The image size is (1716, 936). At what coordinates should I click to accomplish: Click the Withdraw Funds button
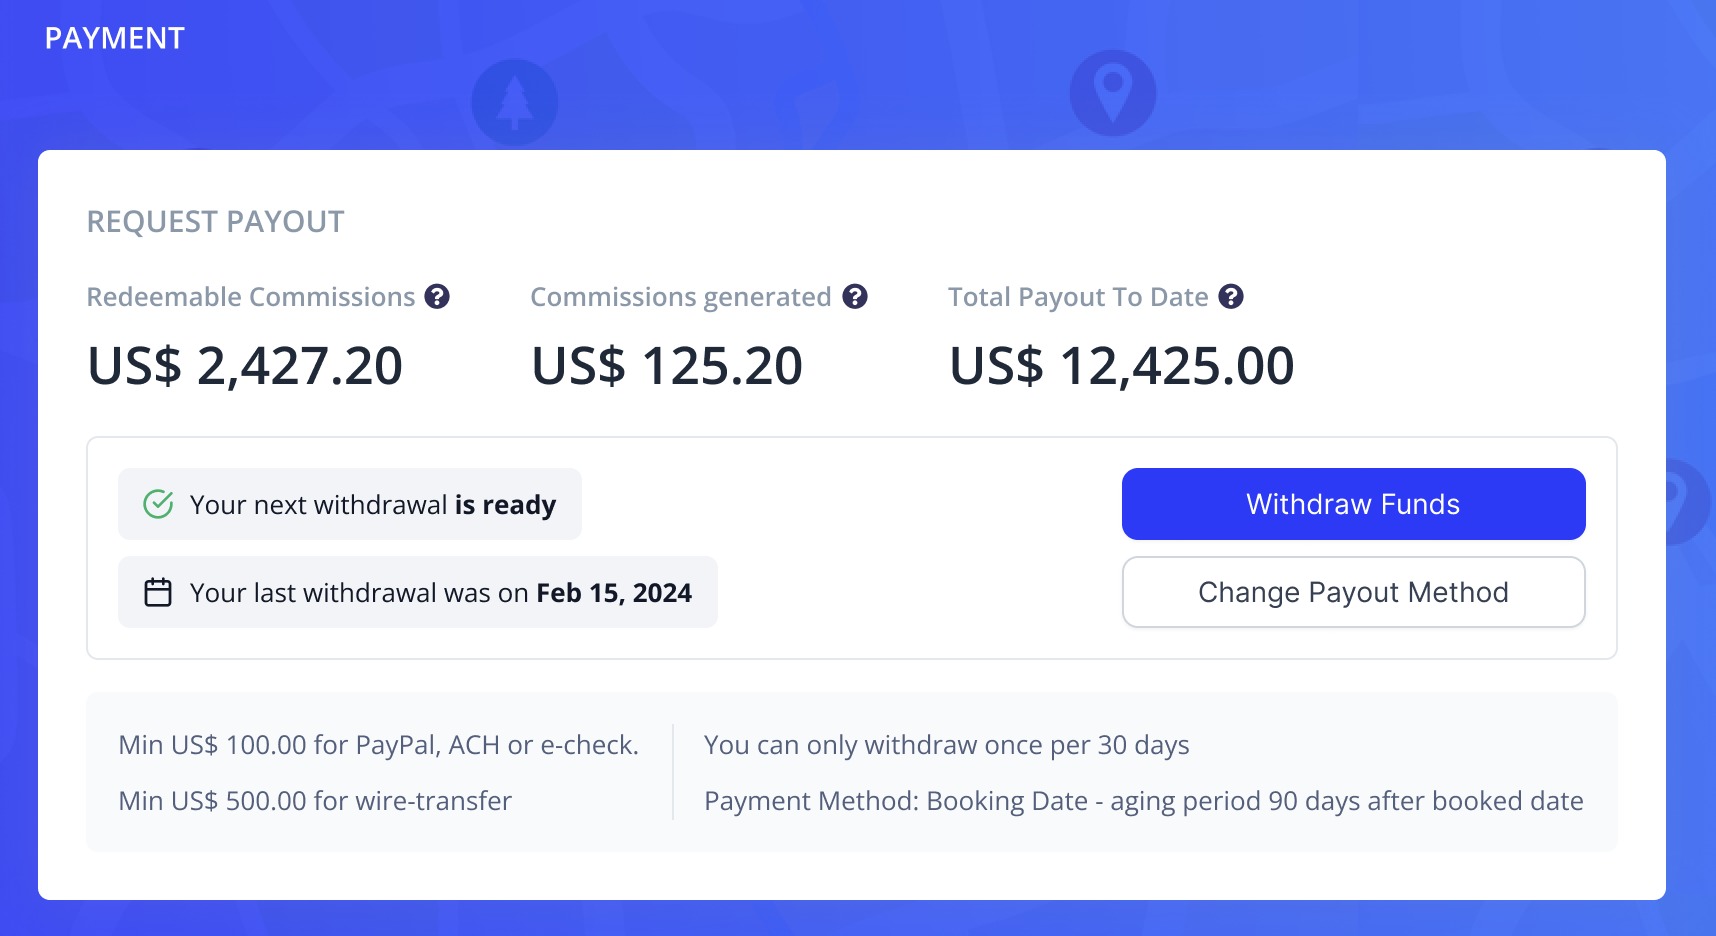1354,504
